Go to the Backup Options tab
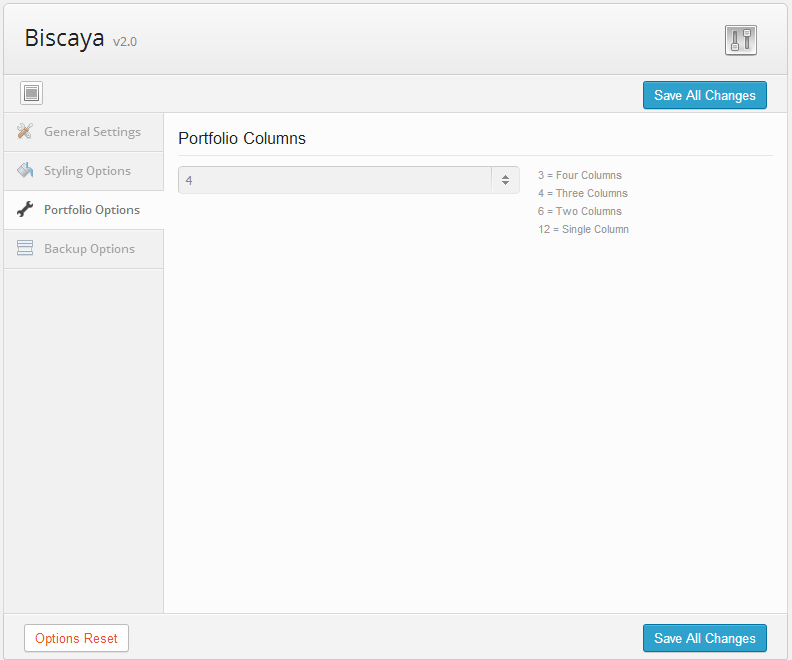This screenshot has width=792, height=660. [89, 249]
